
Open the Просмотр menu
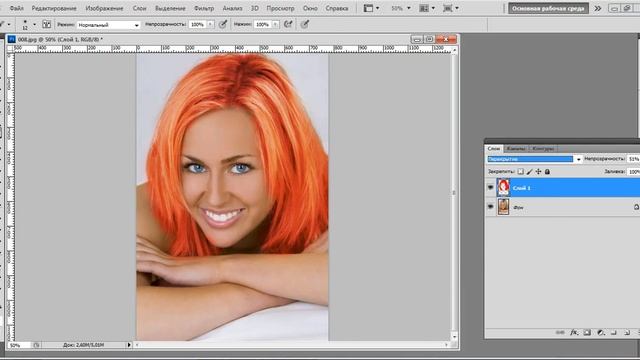280,8
